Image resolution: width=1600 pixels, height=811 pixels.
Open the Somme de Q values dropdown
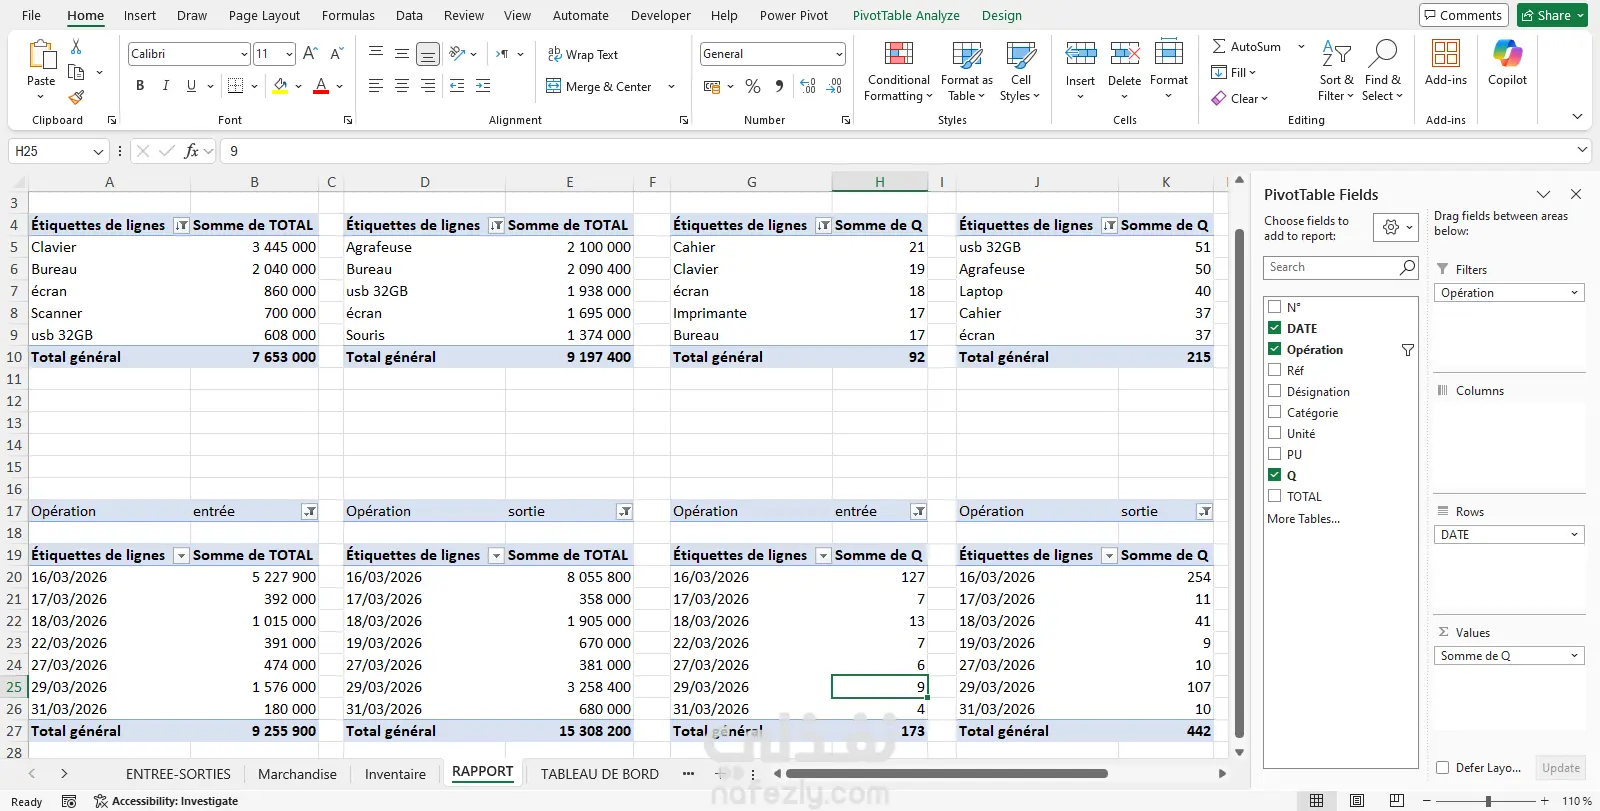click(1575, 656)
